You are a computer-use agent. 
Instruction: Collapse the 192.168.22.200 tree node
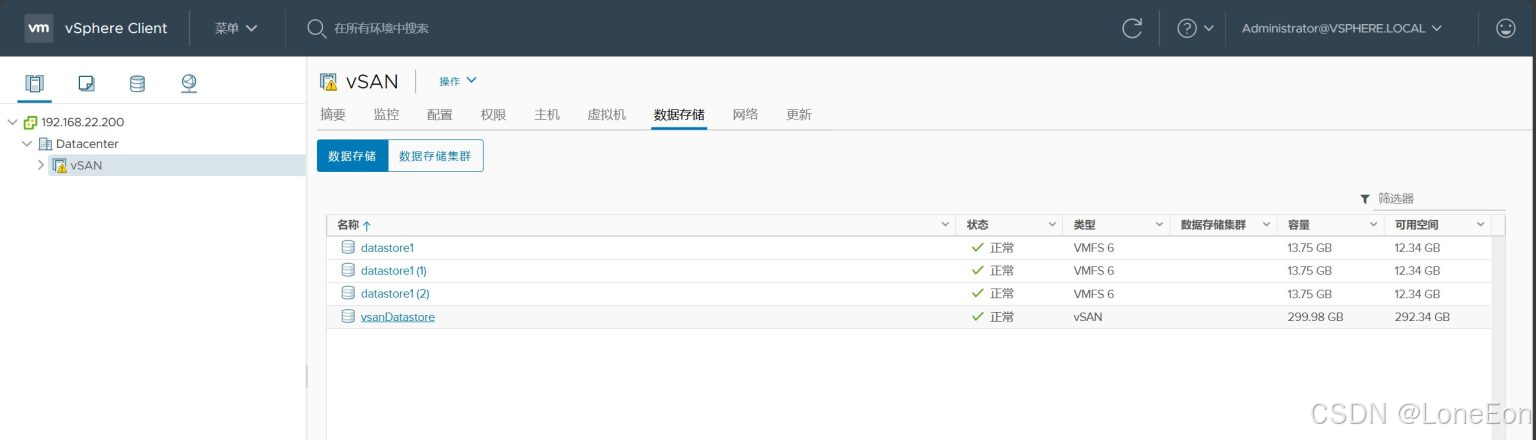pyautogui.click(x=12, y=122)
